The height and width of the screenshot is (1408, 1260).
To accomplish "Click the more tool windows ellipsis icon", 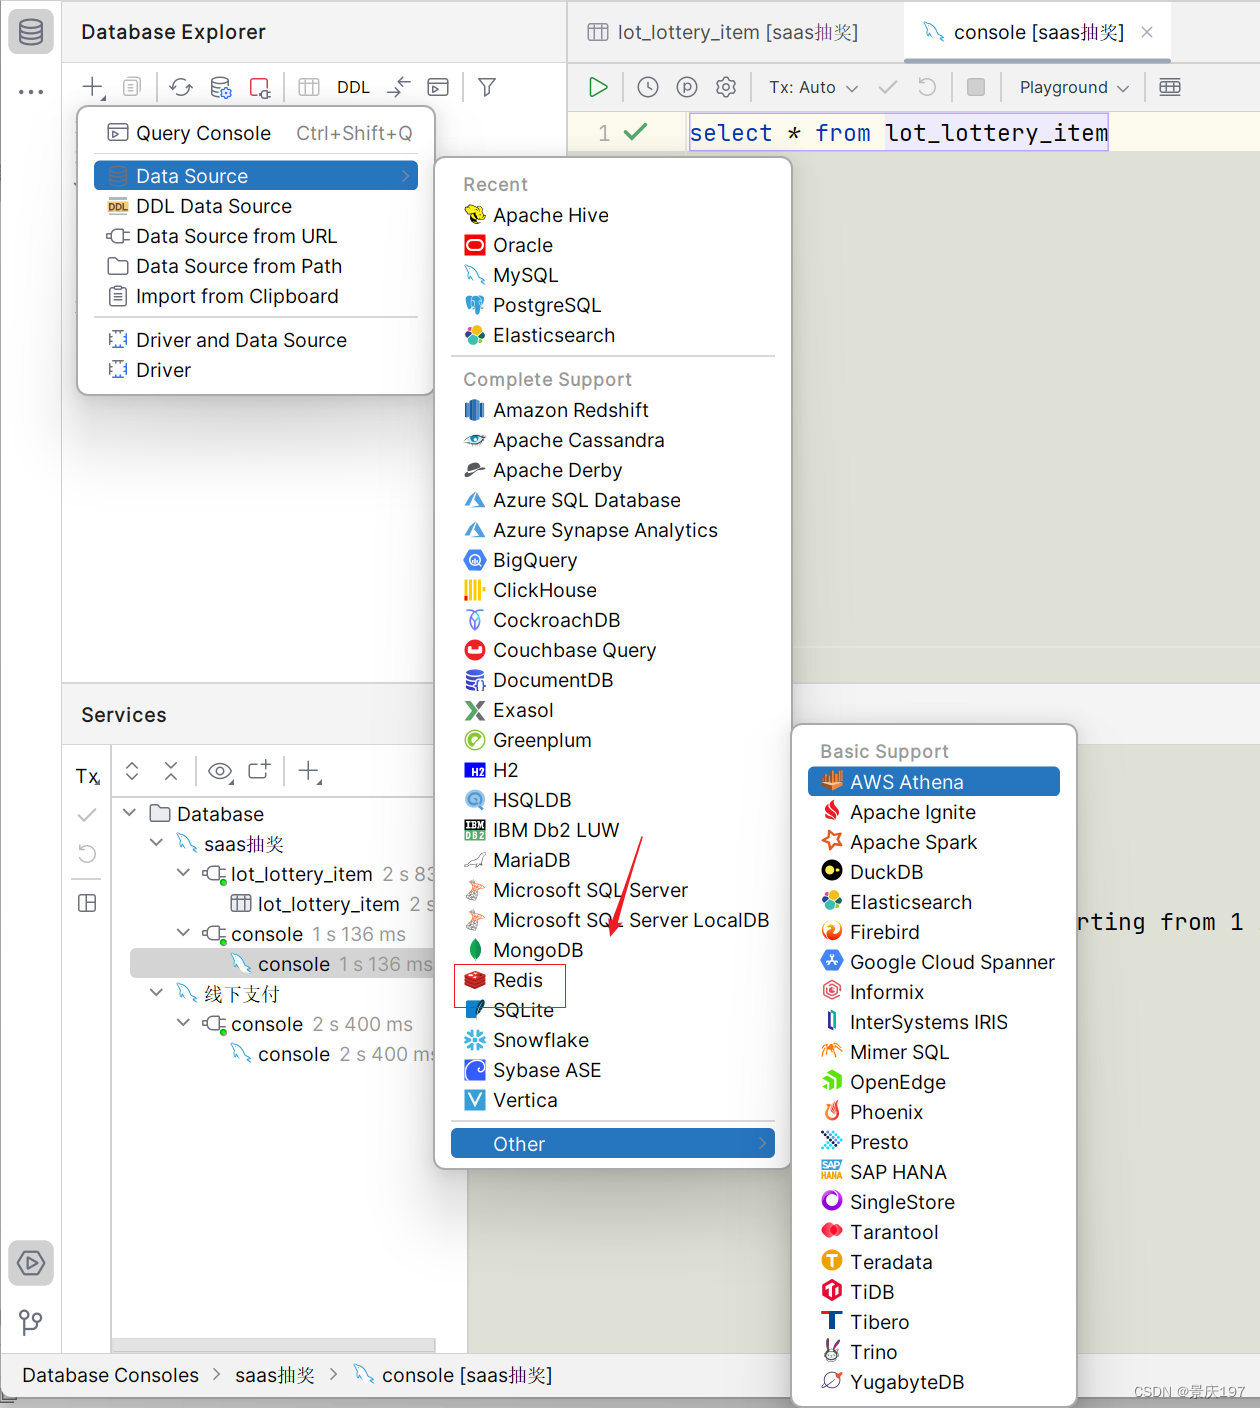I will coord(31,92).
